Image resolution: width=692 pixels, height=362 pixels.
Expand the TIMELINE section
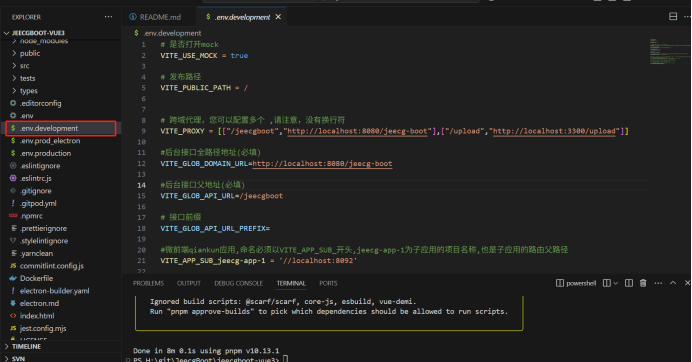point(26,347)
